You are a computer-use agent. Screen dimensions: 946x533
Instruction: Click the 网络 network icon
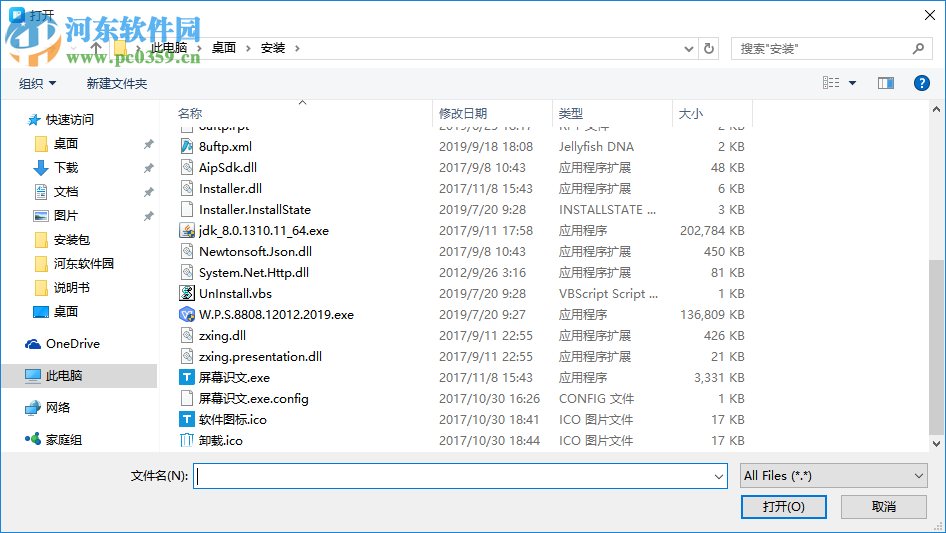33,408
